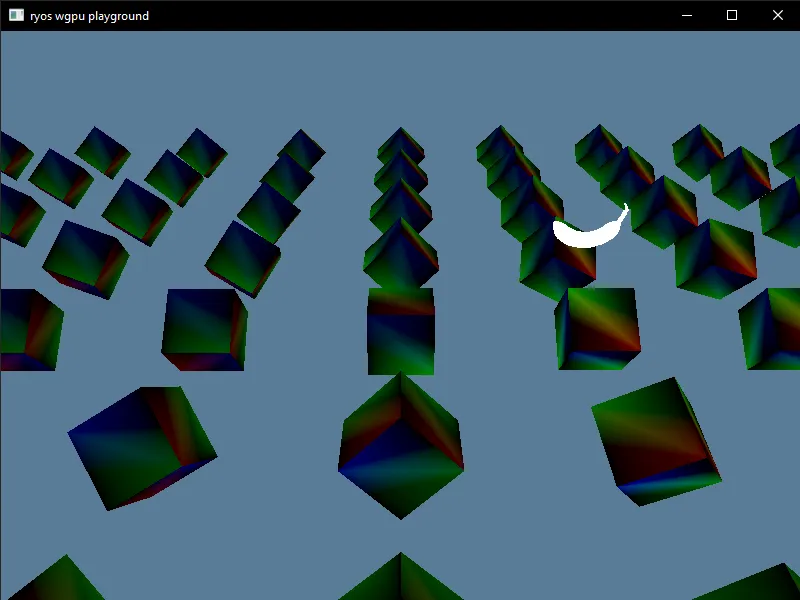The image size is (800, 600).
Task: Click the title text ryos wgpu playground
Action: pyautogui.click(x=88, y=15)
